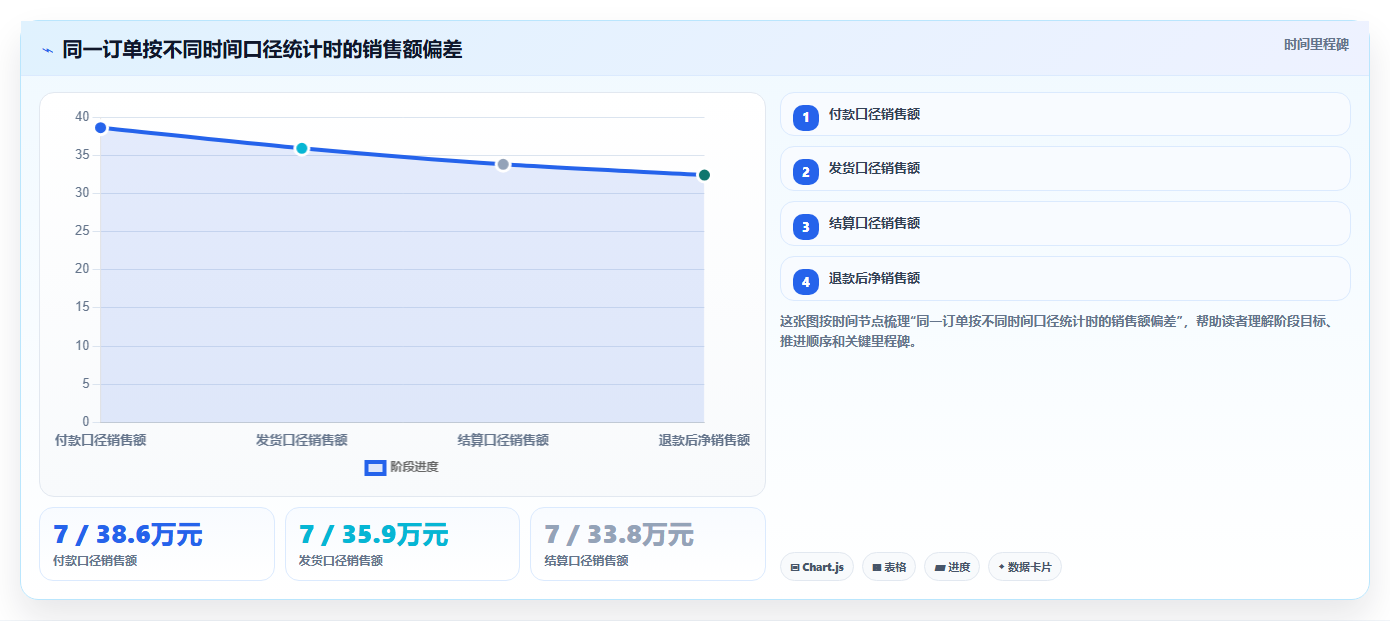Open the 7 / 35.9万元 data card

(402, 544)
